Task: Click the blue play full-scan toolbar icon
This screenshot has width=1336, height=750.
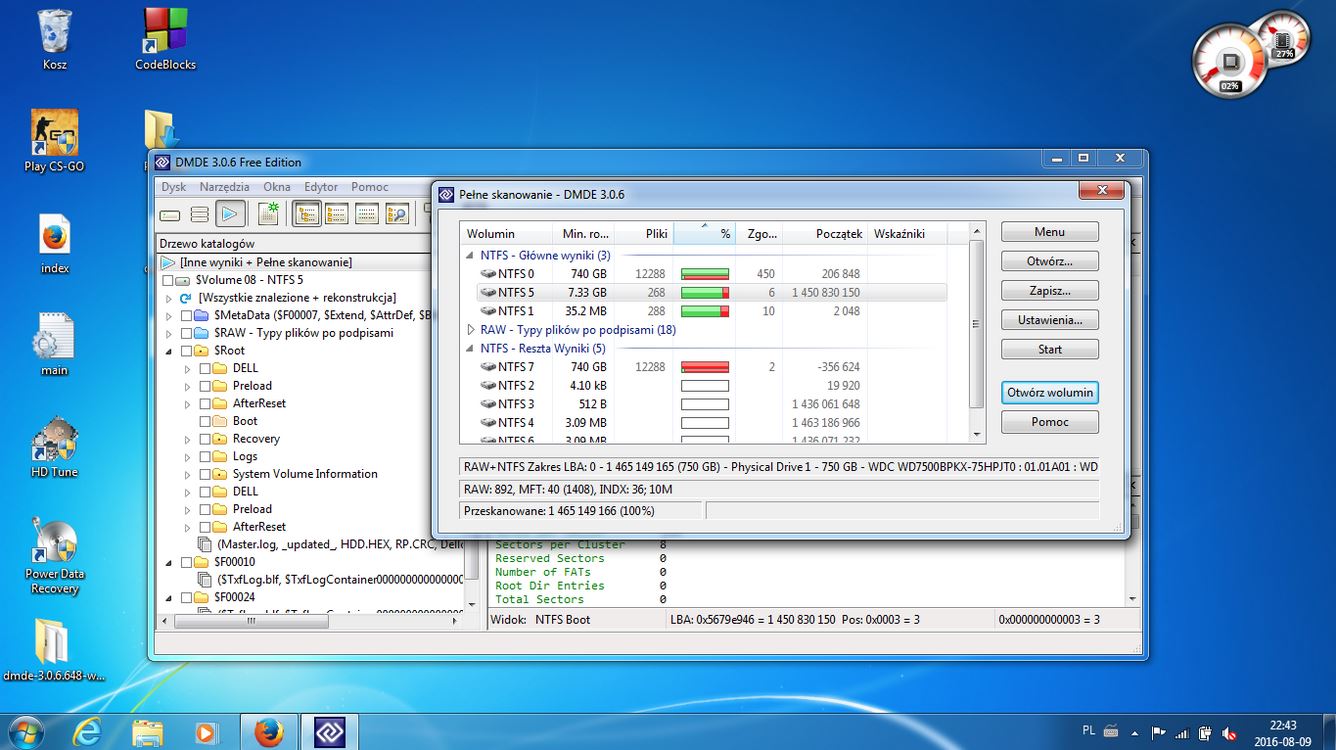Action: point(230,214)
